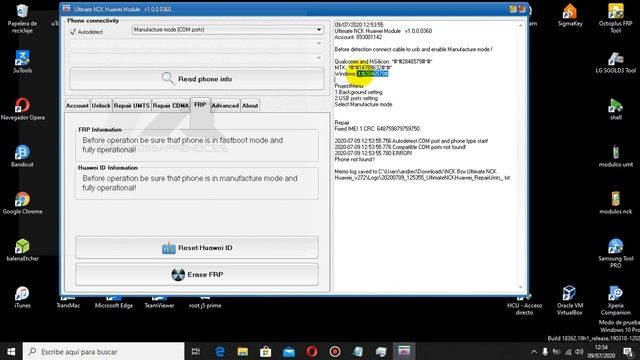This screenshot has width=640, height=360.
Task: Open File Explorer from the taskbar
Action: coord(243,351)
